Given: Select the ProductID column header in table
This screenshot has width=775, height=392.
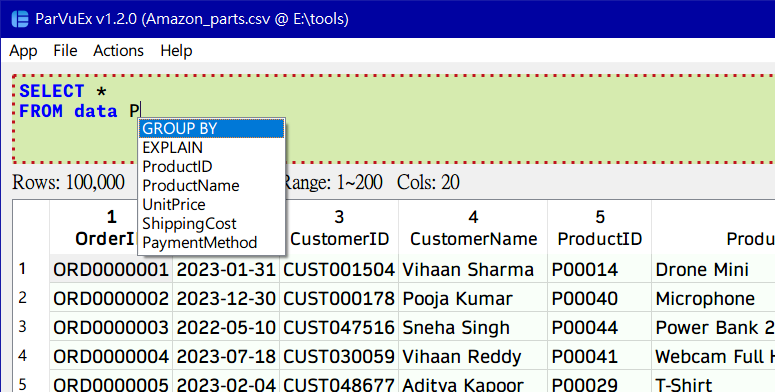Looking at the screenshot, I should click(600, 228).
